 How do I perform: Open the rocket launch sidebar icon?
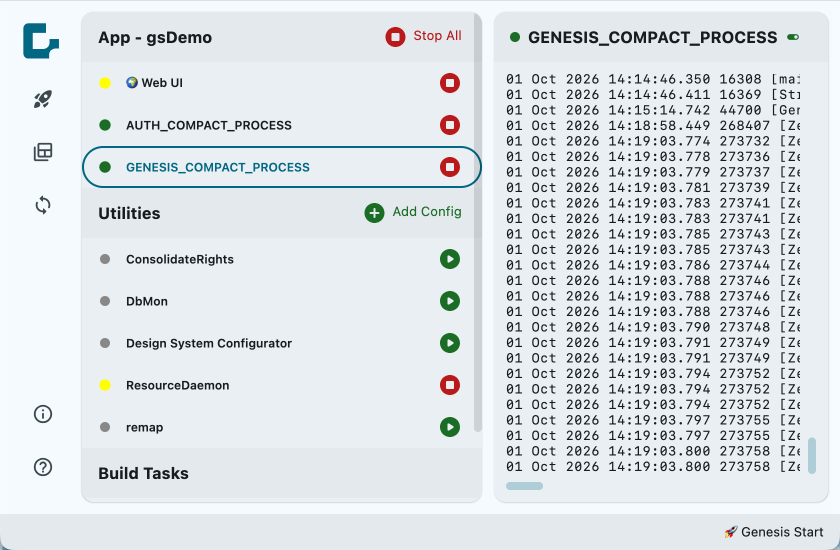coord(43,99)
